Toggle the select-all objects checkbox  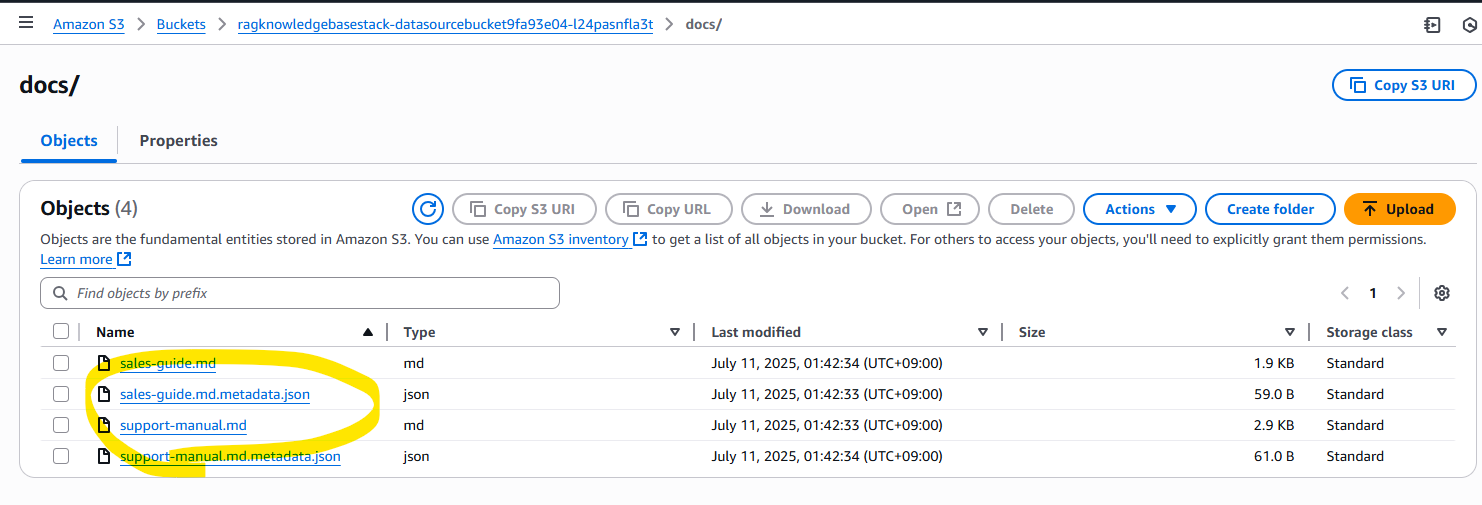click(x=61, y=332)
